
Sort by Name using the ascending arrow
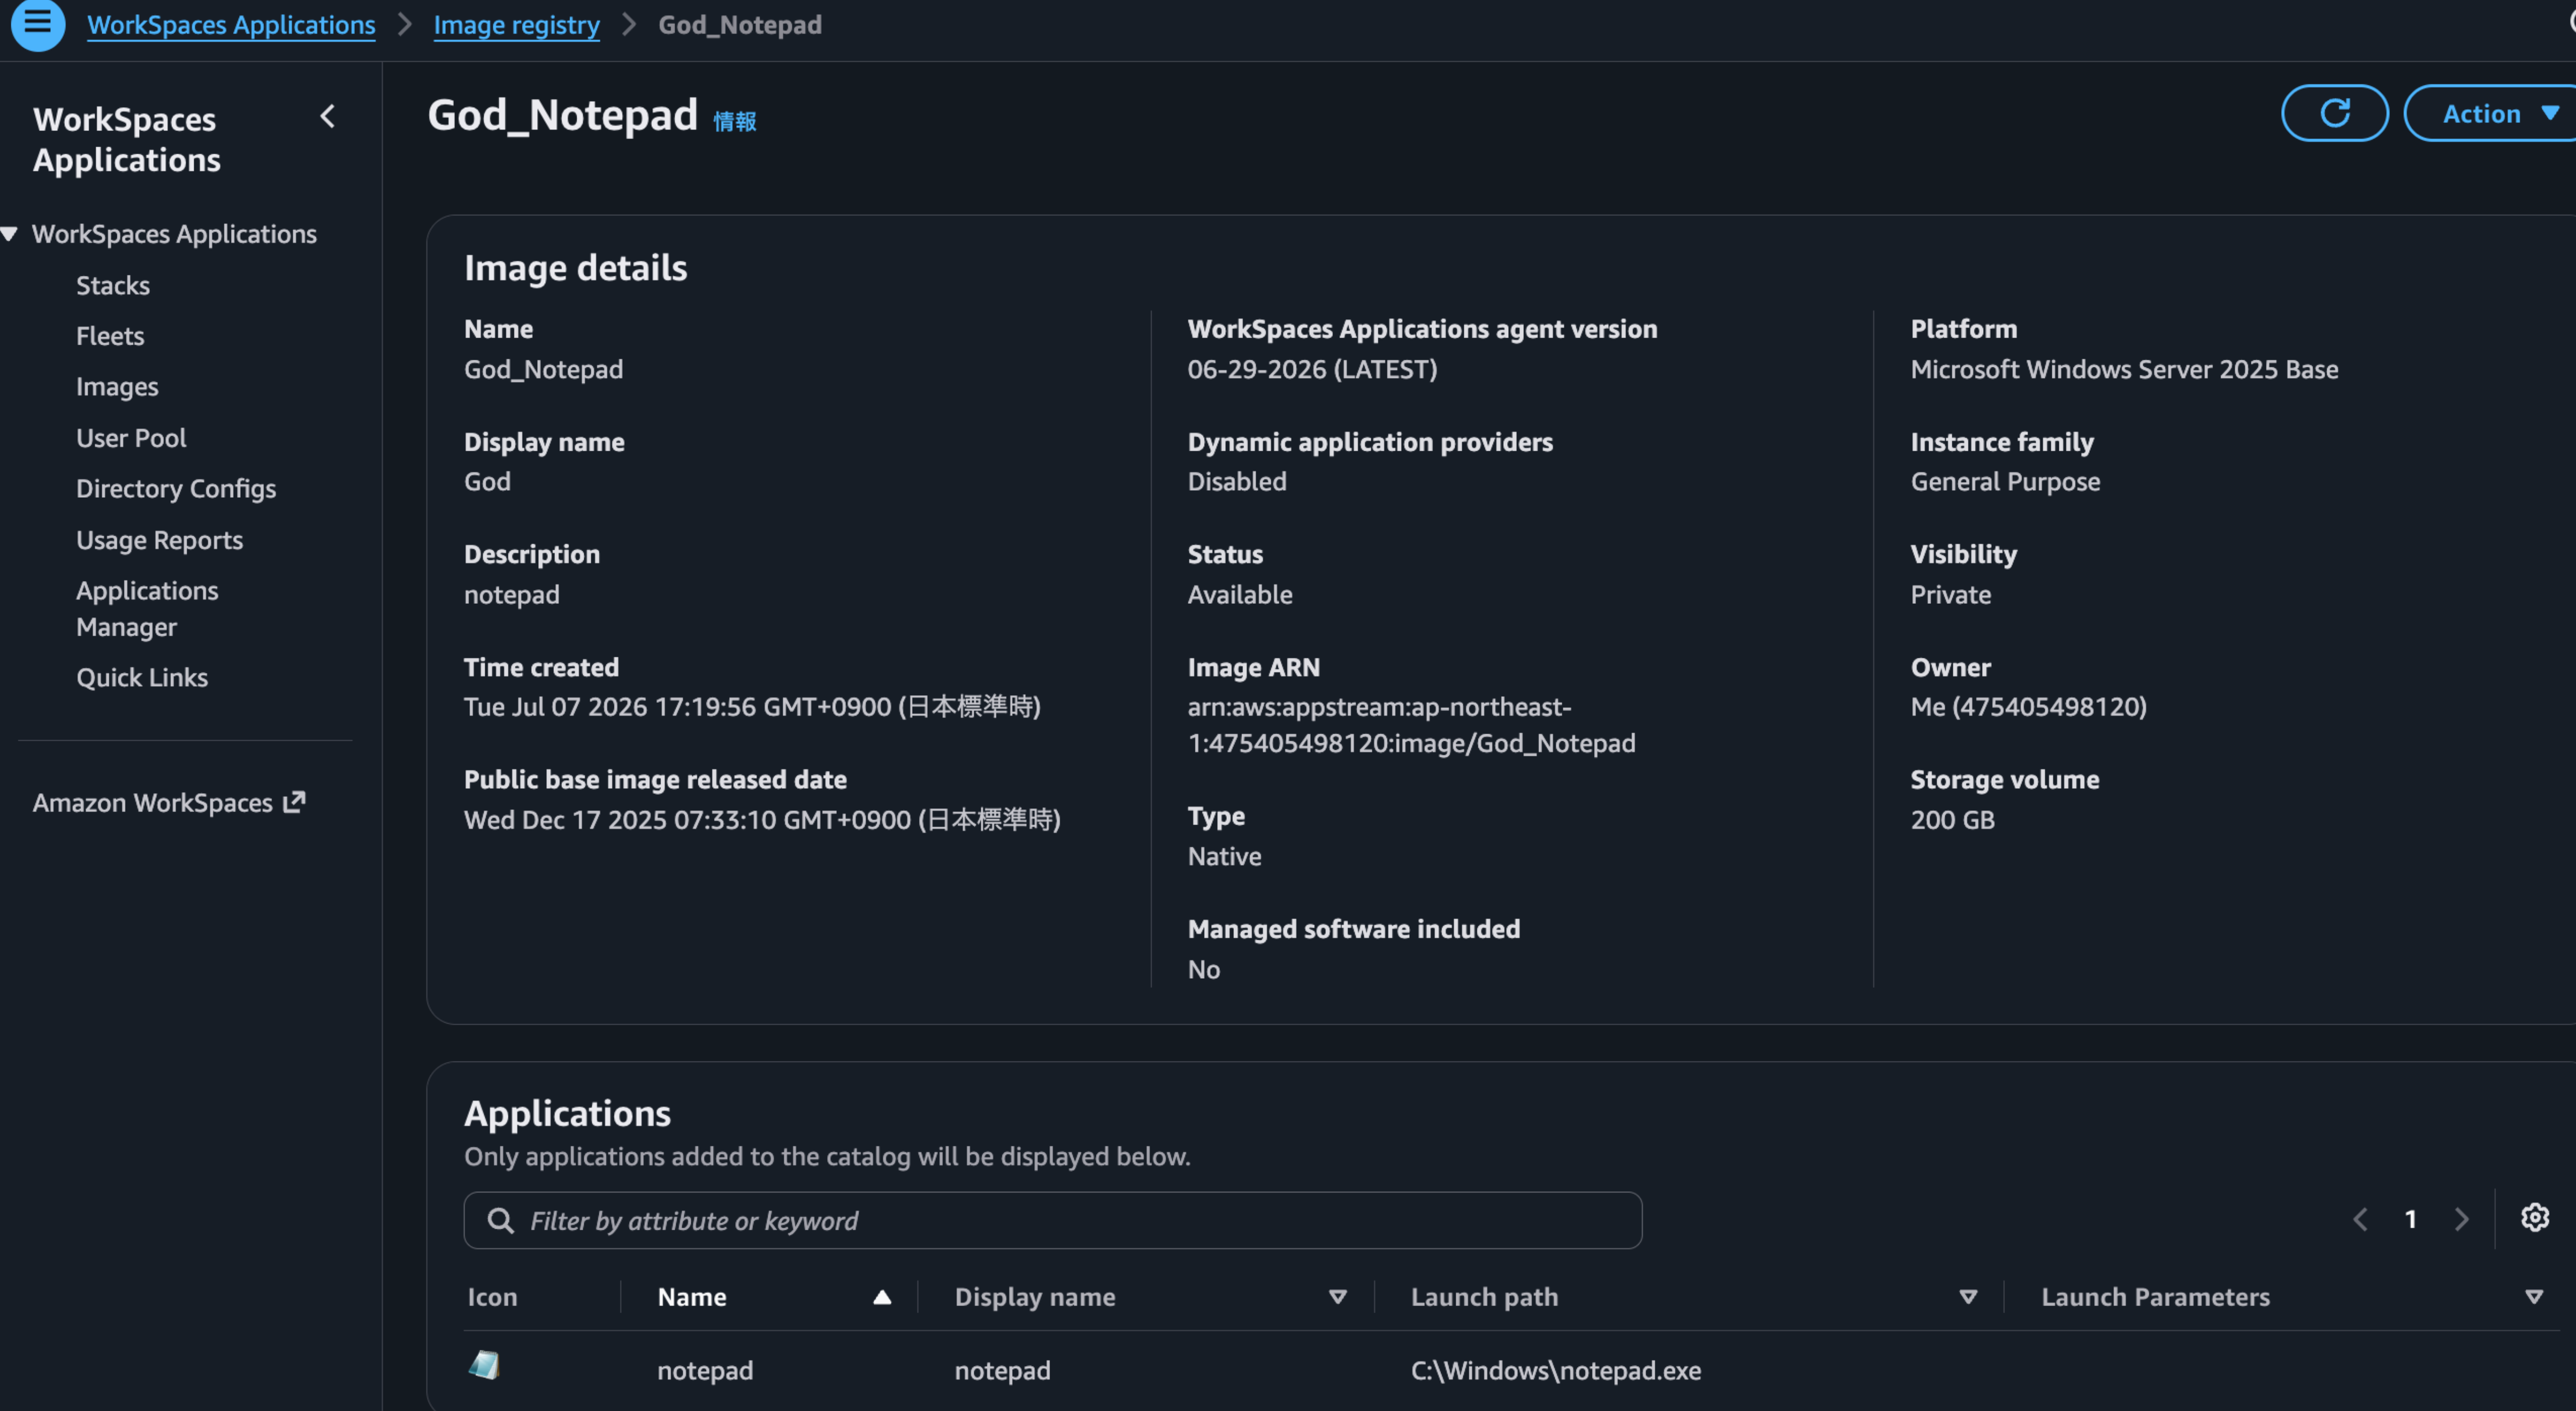point(882,1297)
